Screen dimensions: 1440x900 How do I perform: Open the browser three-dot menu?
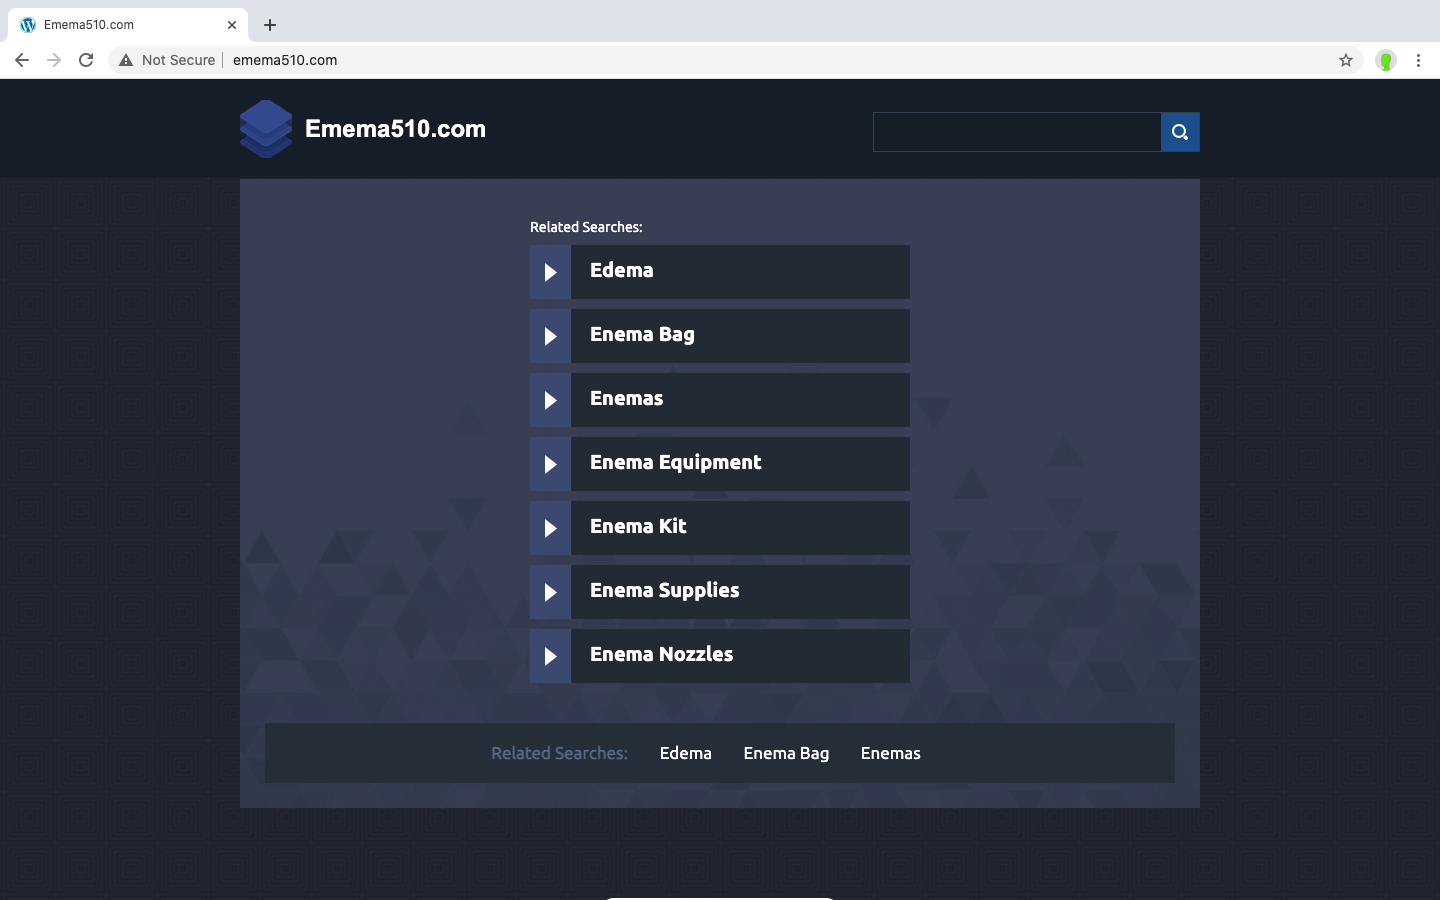click(1418, 60)
